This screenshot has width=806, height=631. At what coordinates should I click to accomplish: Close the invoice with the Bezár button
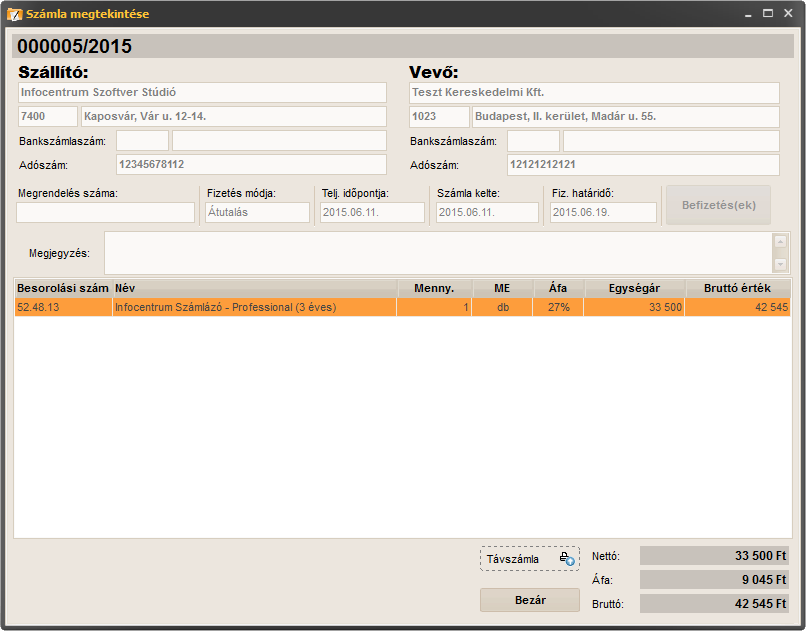530,600
